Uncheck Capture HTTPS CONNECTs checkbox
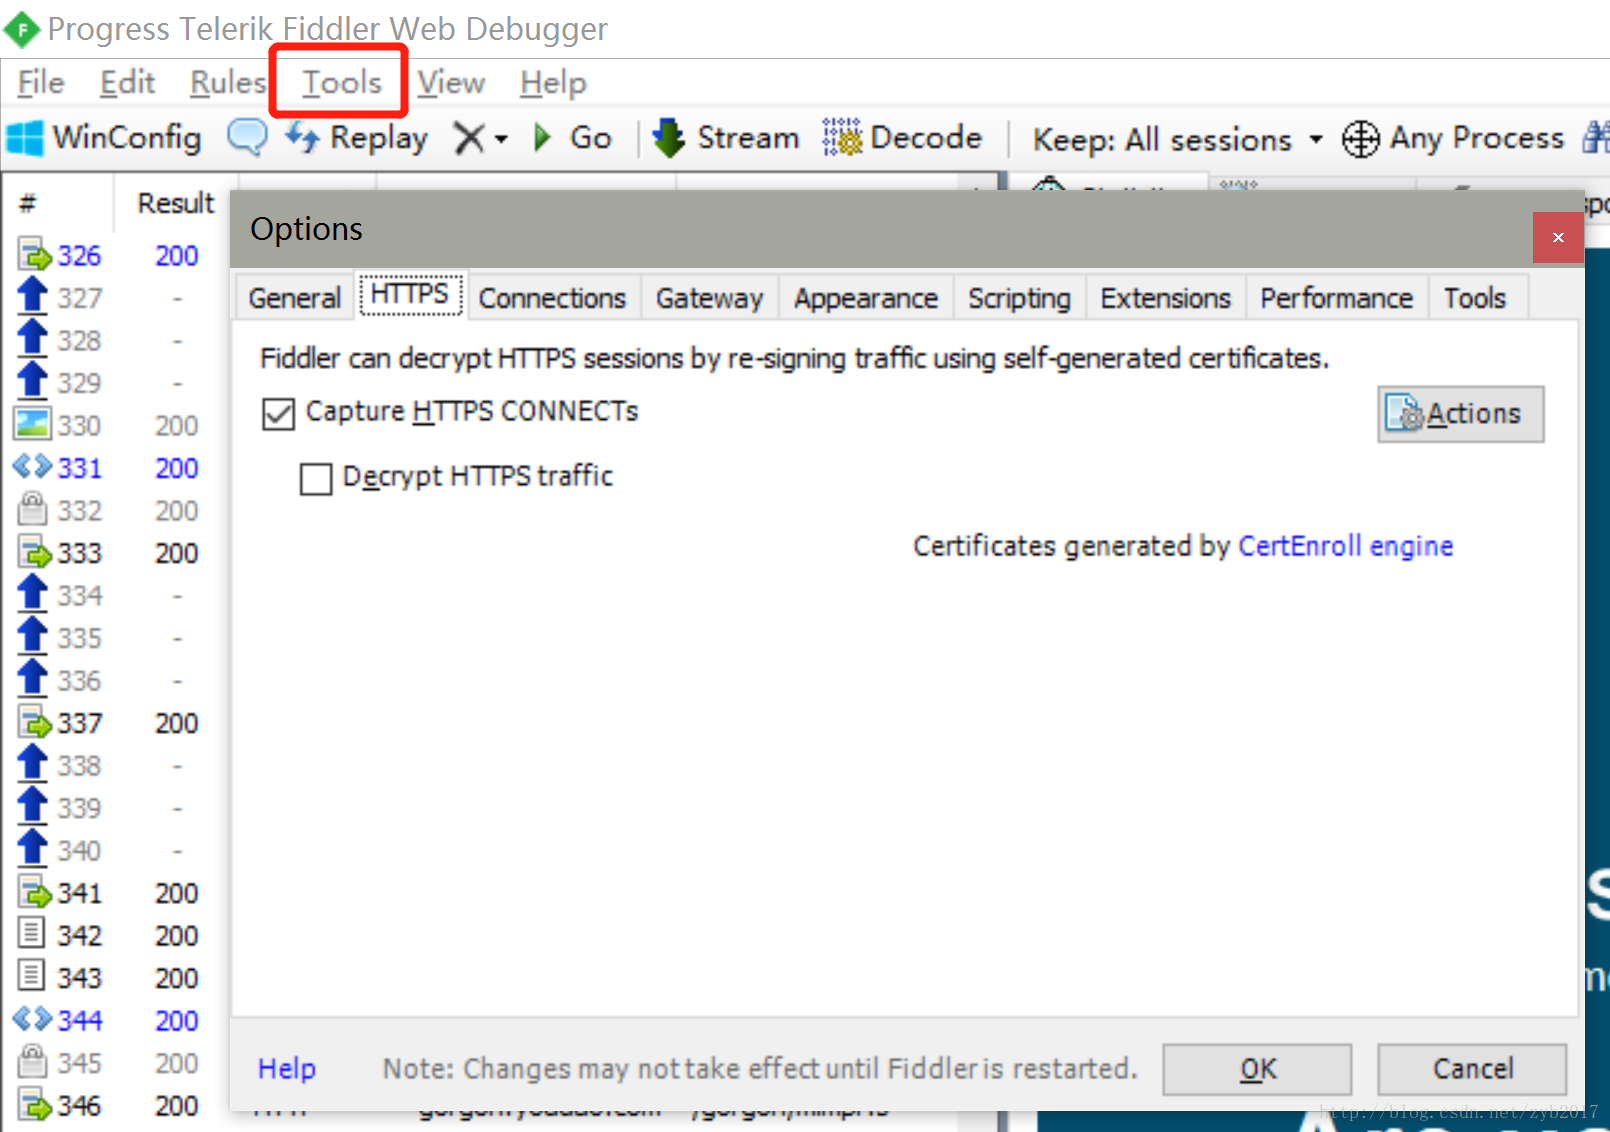The width and height of the screenshot is (1610, 1132). [278, 413]
